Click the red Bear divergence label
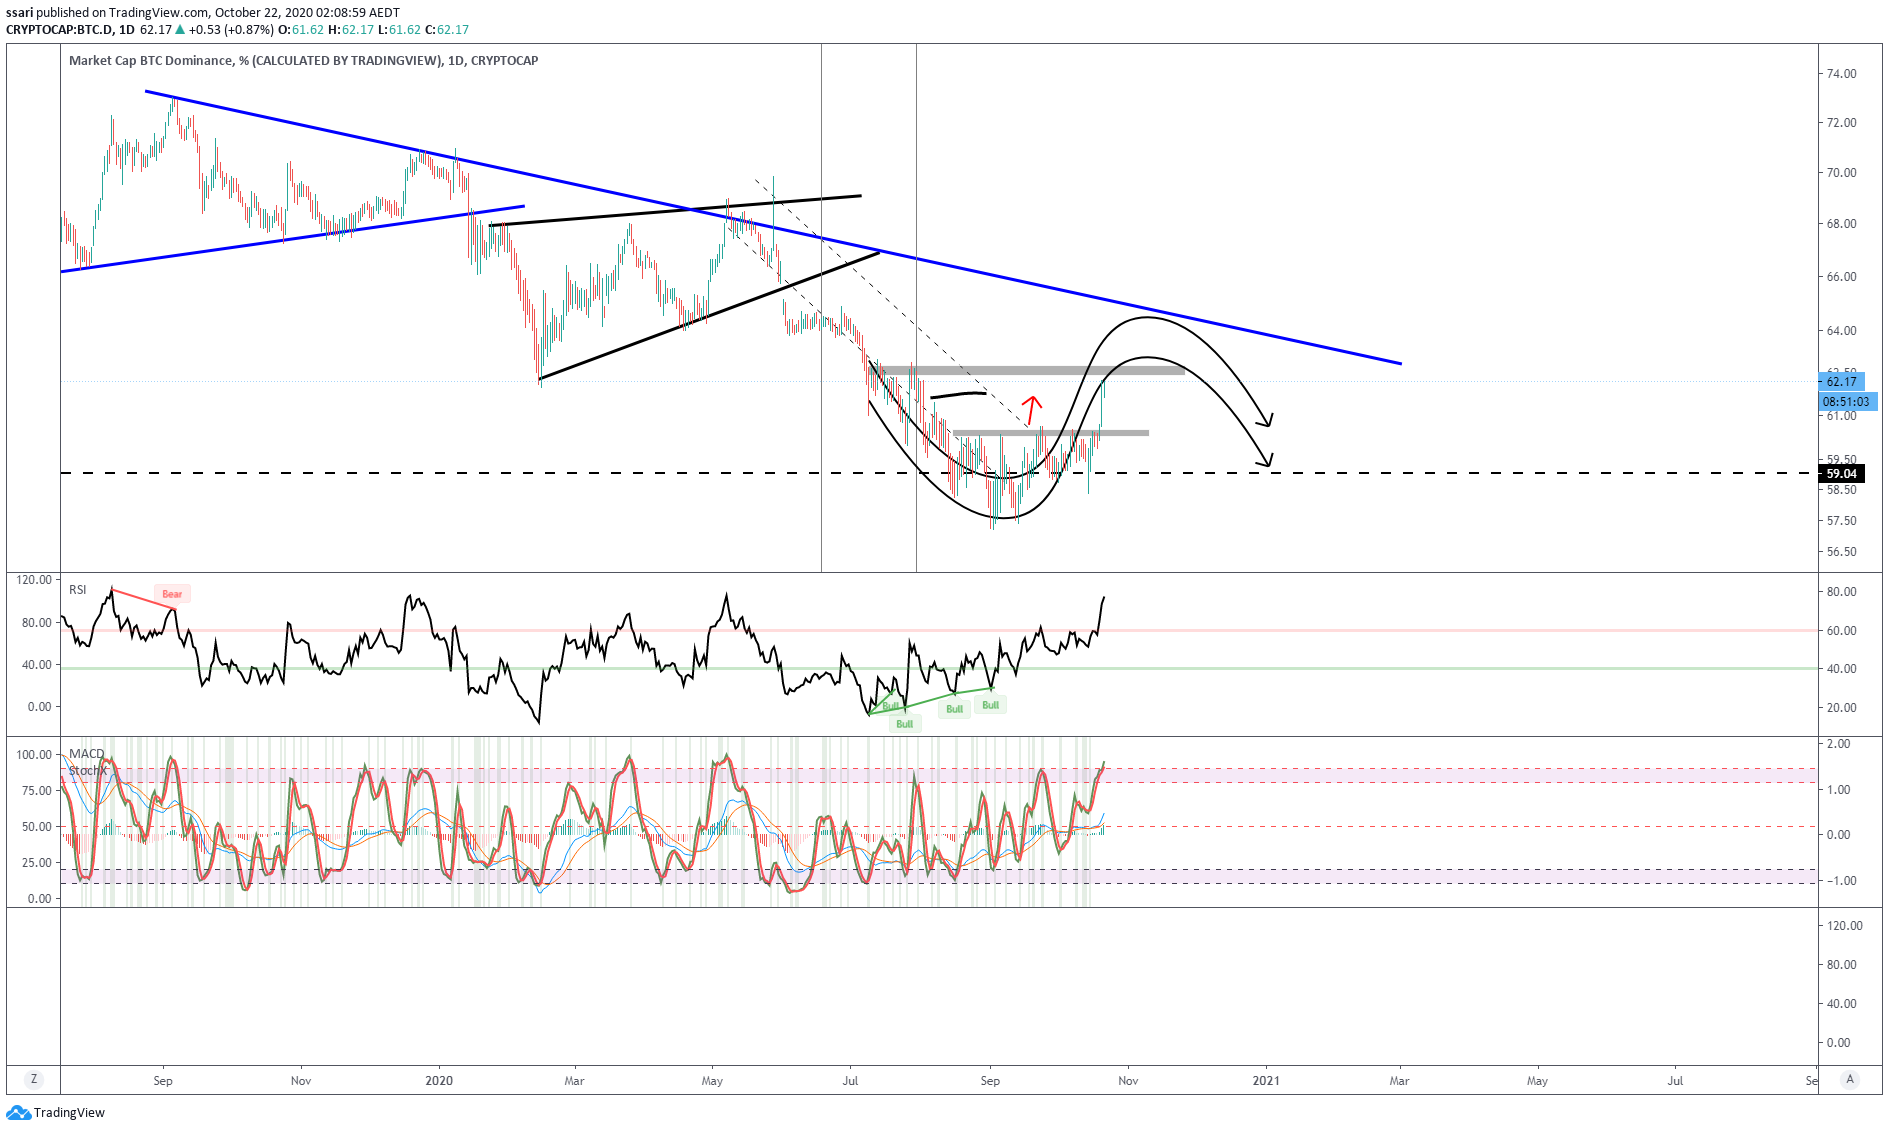 (x=172, y=594)
